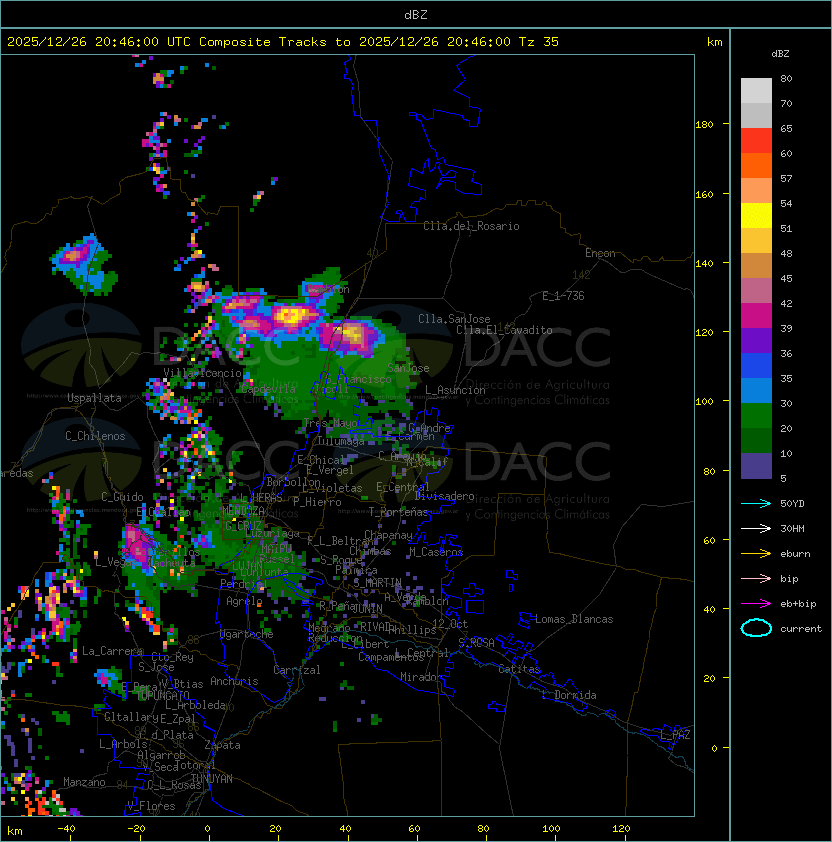Select the red swatch between 65 and 60 dBZ
The image size is (832, 842).
pos(756,141)
